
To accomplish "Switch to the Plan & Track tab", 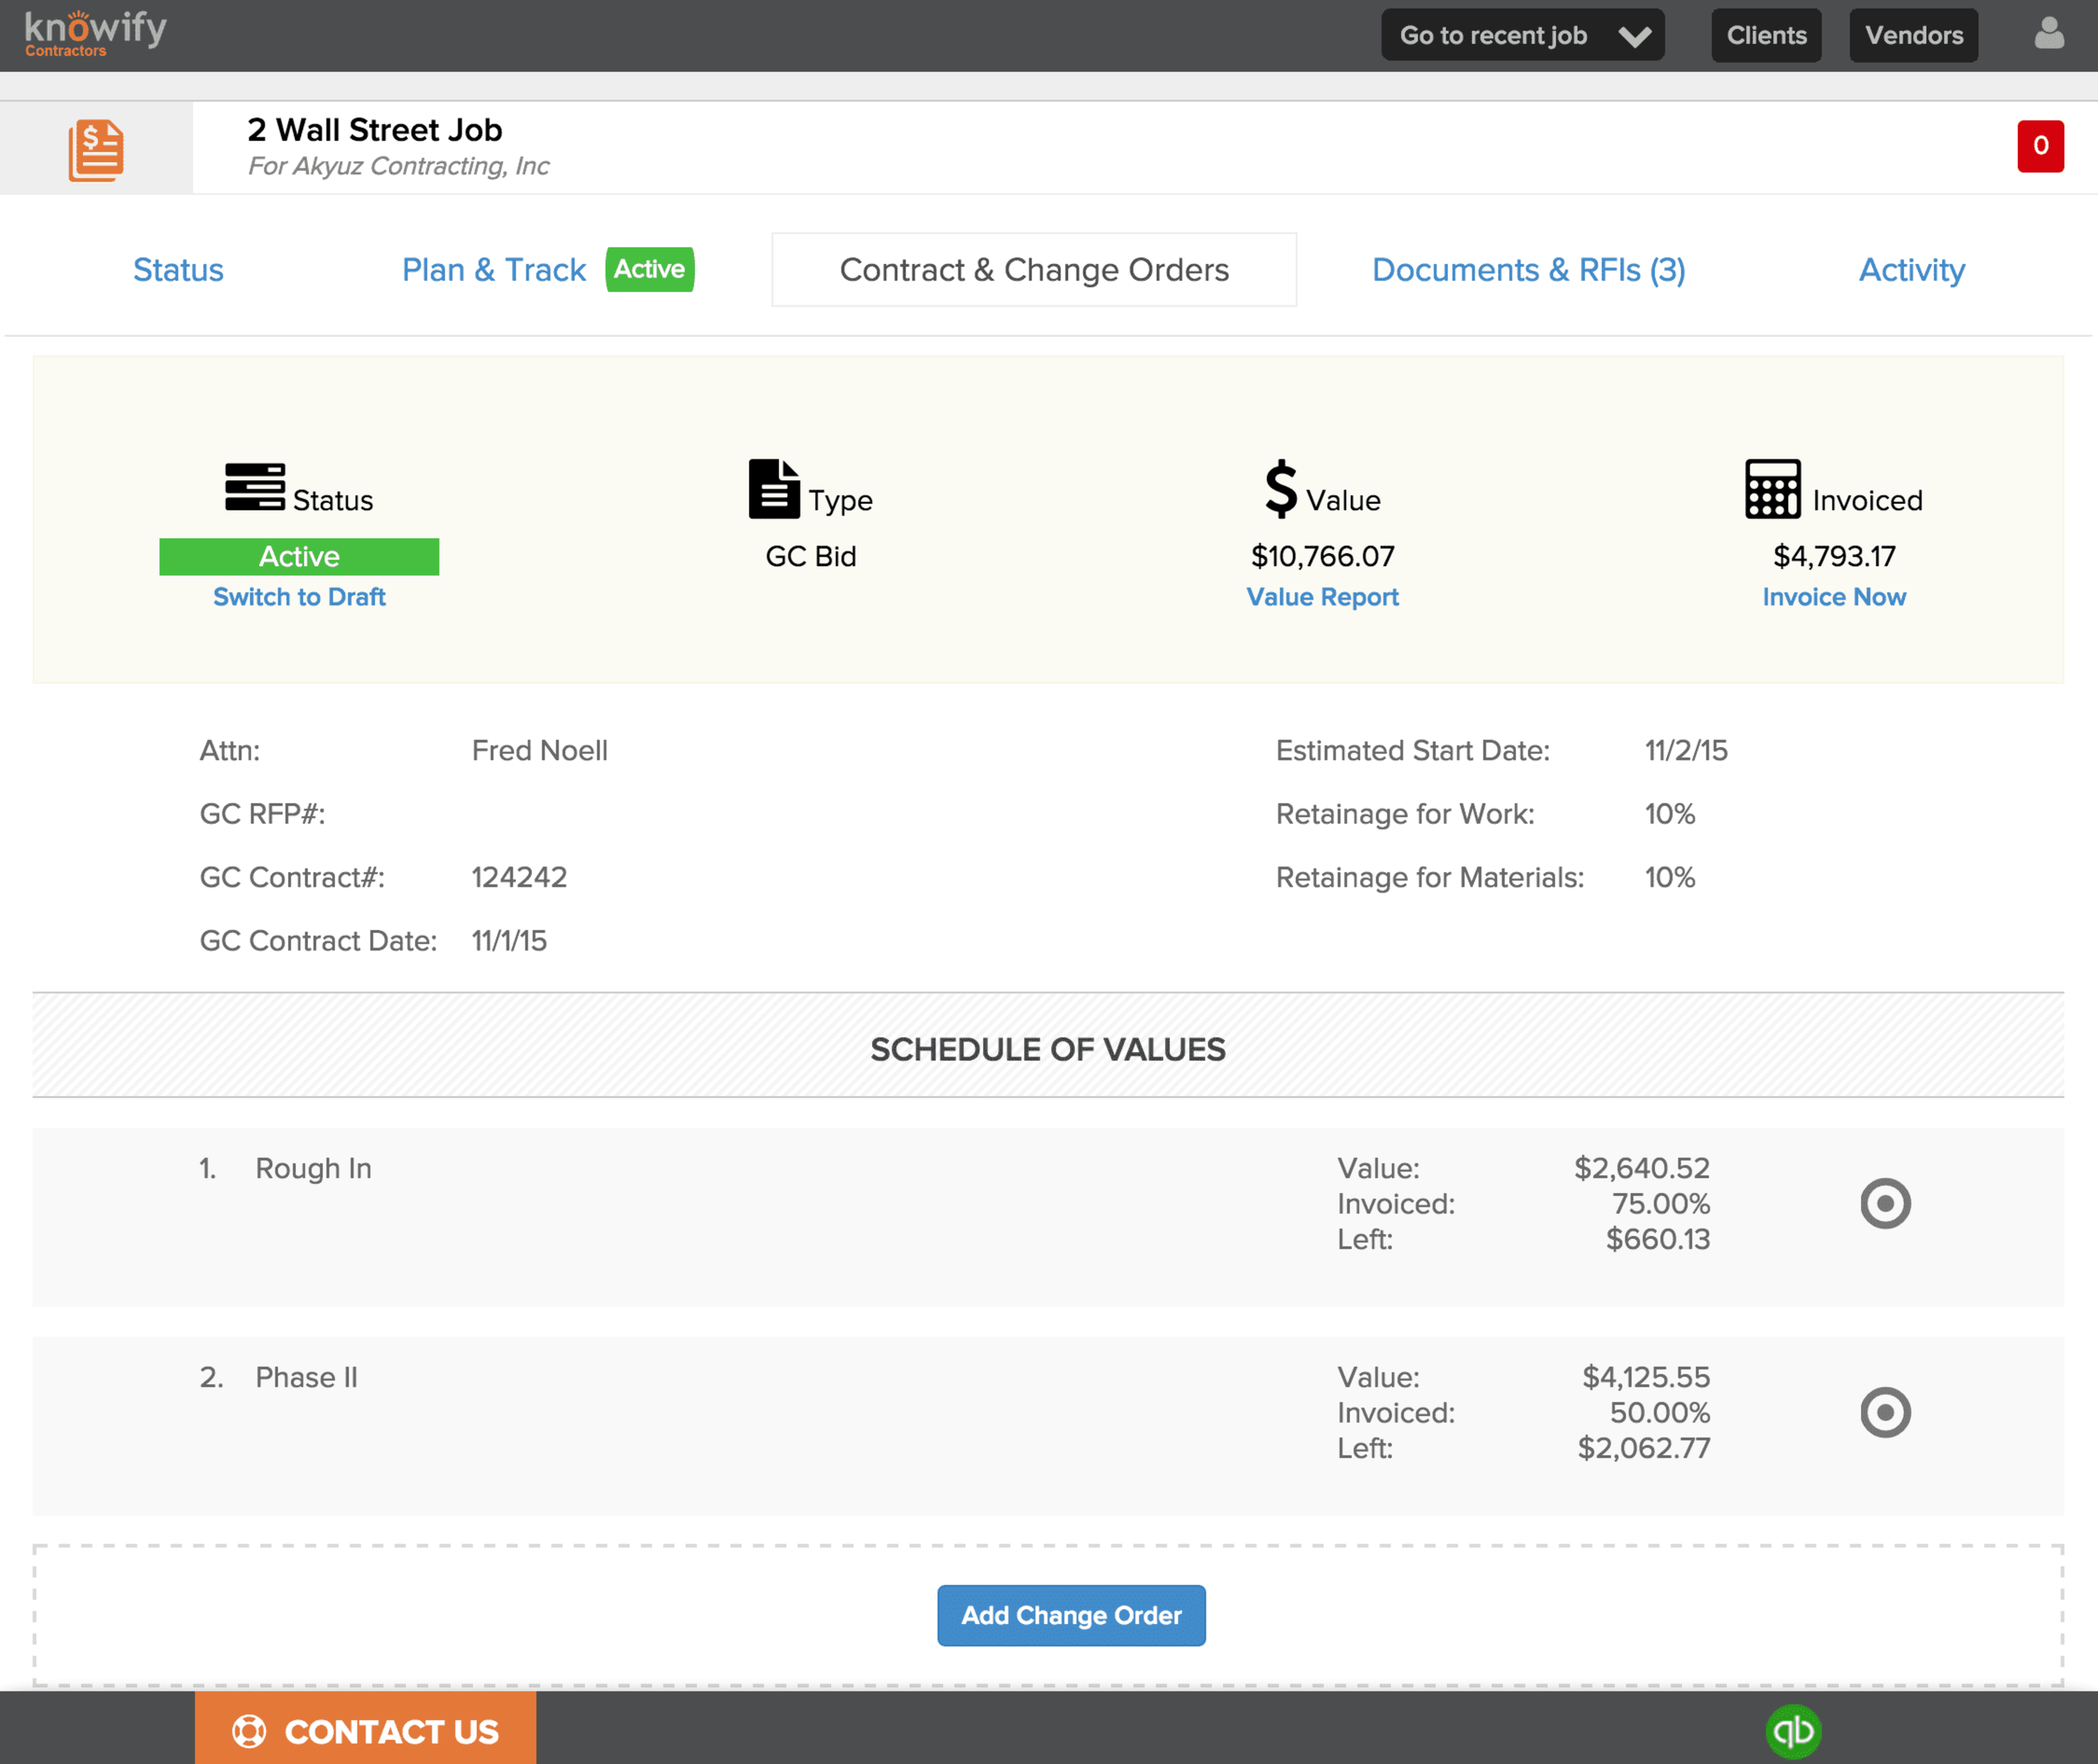I will click(x=494, y=269).
